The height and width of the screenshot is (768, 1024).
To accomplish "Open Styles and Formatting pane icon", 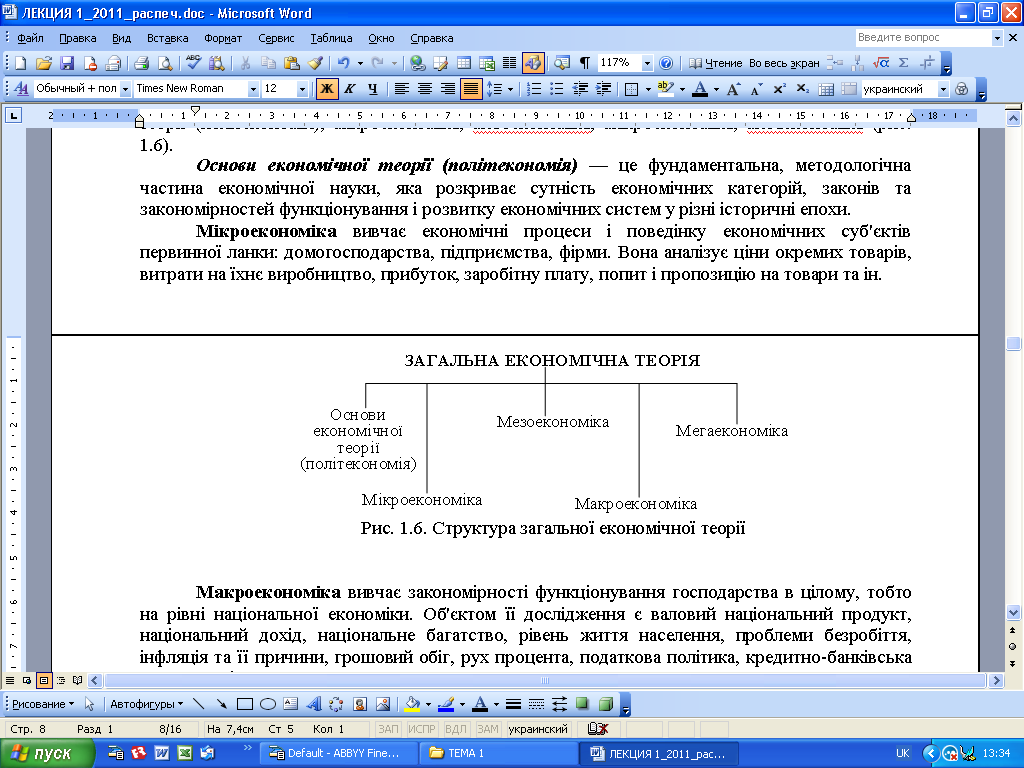I will (21, 88).
